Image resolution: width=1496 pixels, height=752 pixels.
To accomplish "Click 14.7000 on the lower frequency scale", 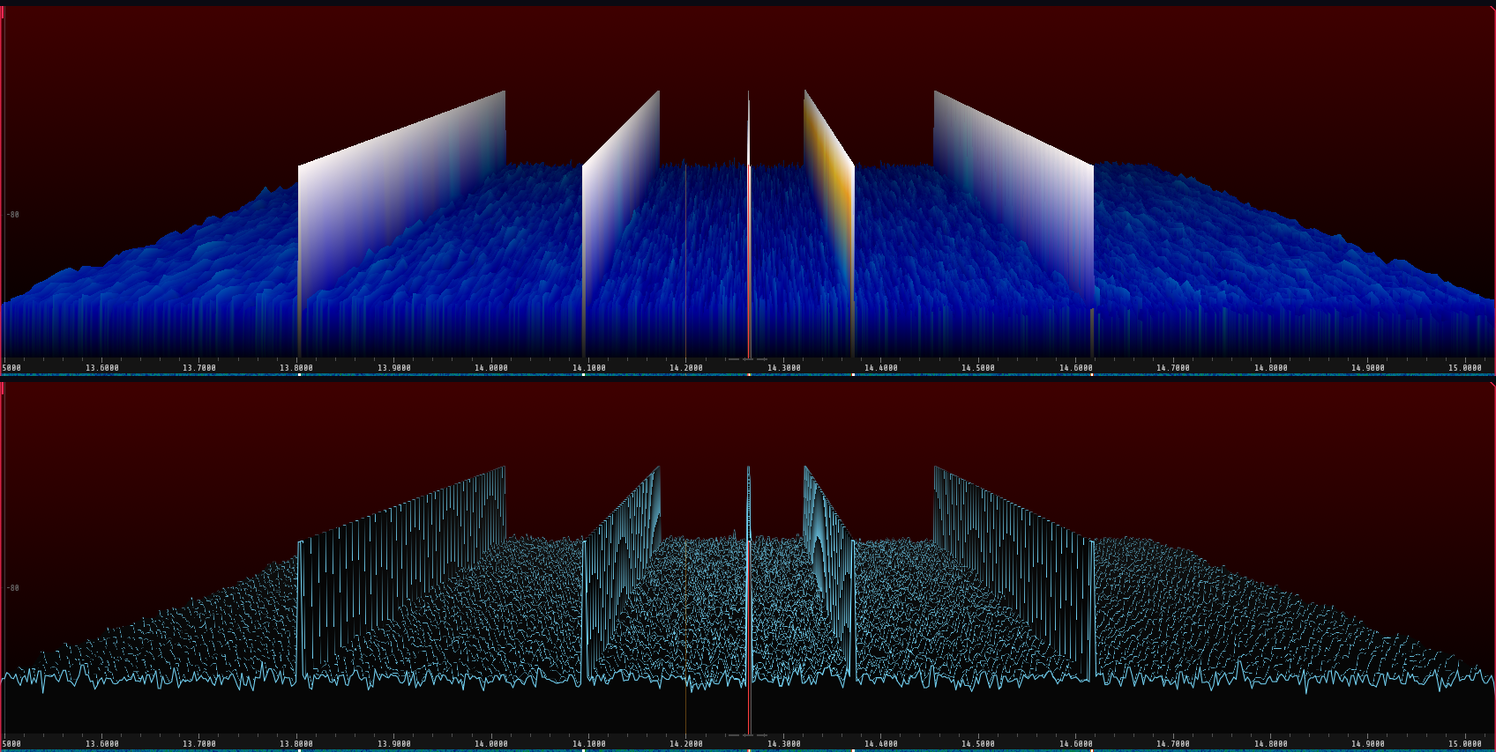I will pos(1174,744).
